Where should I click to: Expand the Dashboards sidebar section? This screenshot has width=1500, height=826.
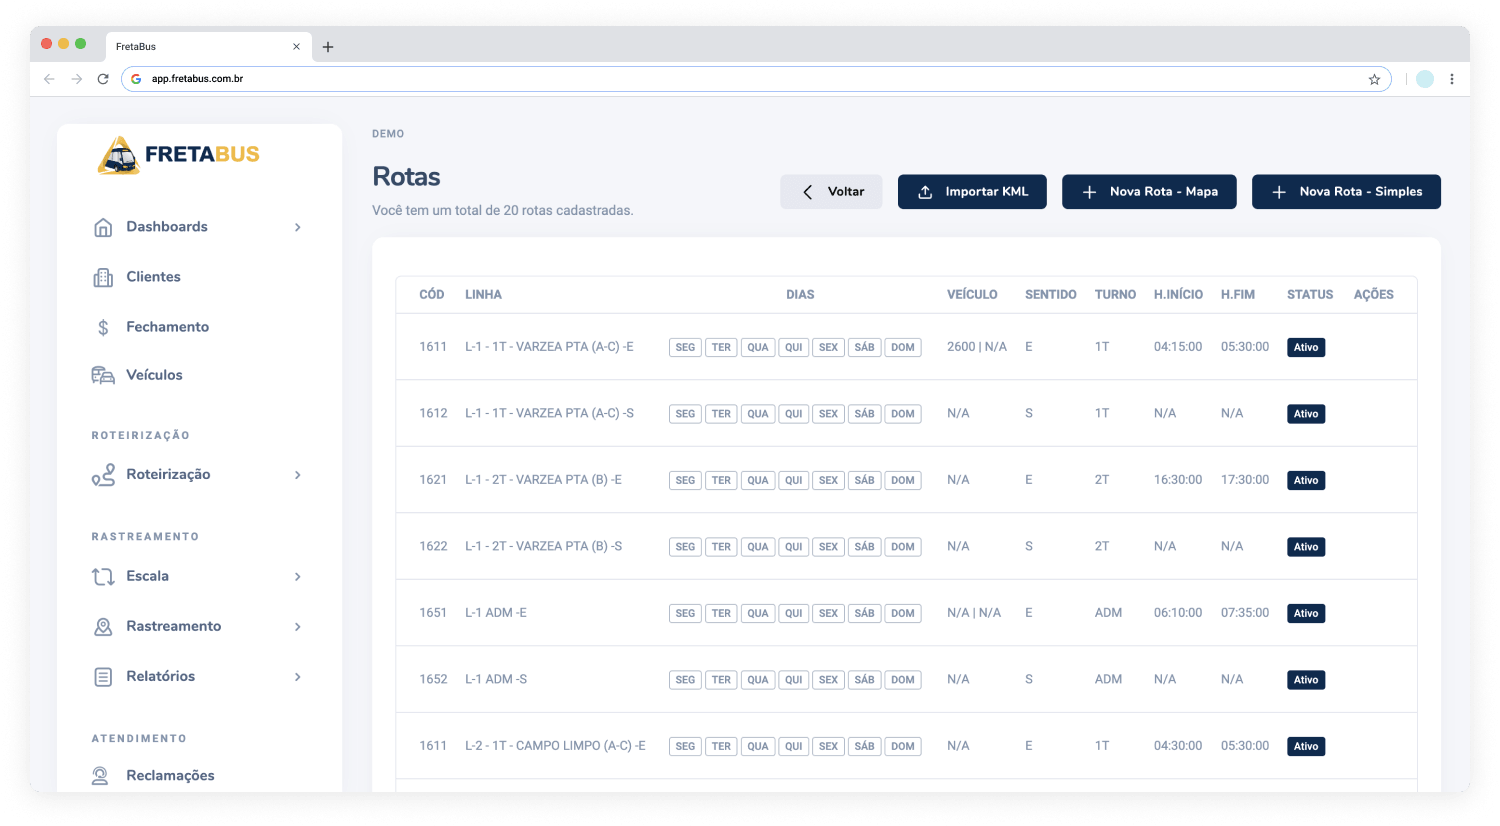297,226
